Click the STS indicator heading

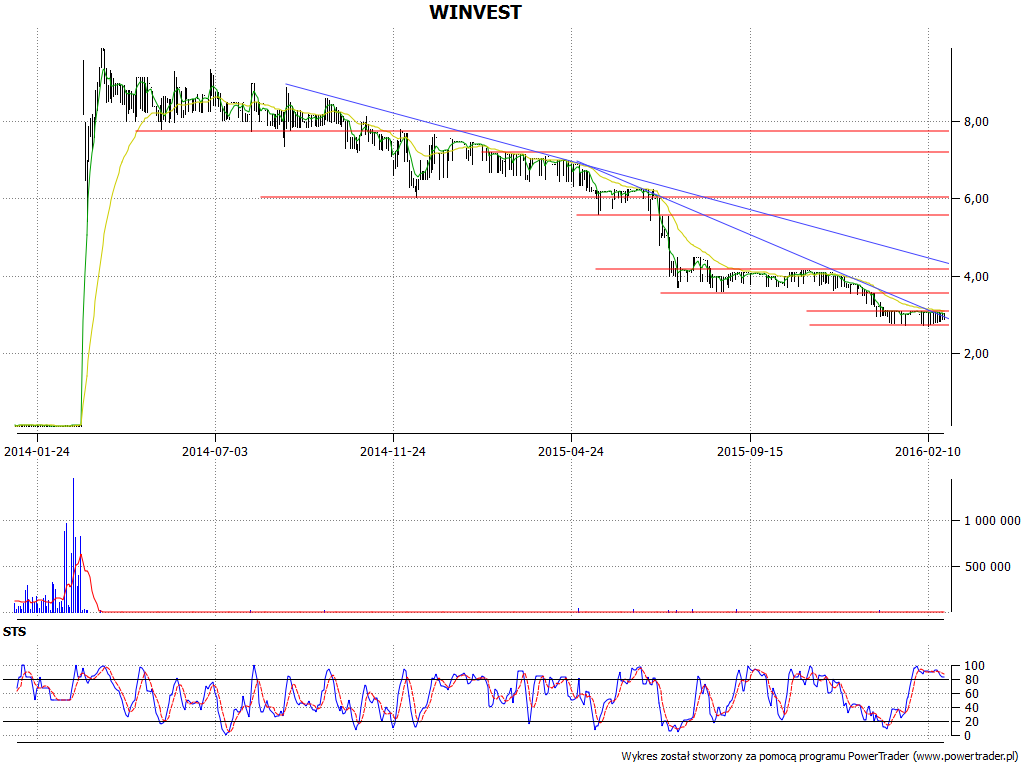[x=14, y=632]
